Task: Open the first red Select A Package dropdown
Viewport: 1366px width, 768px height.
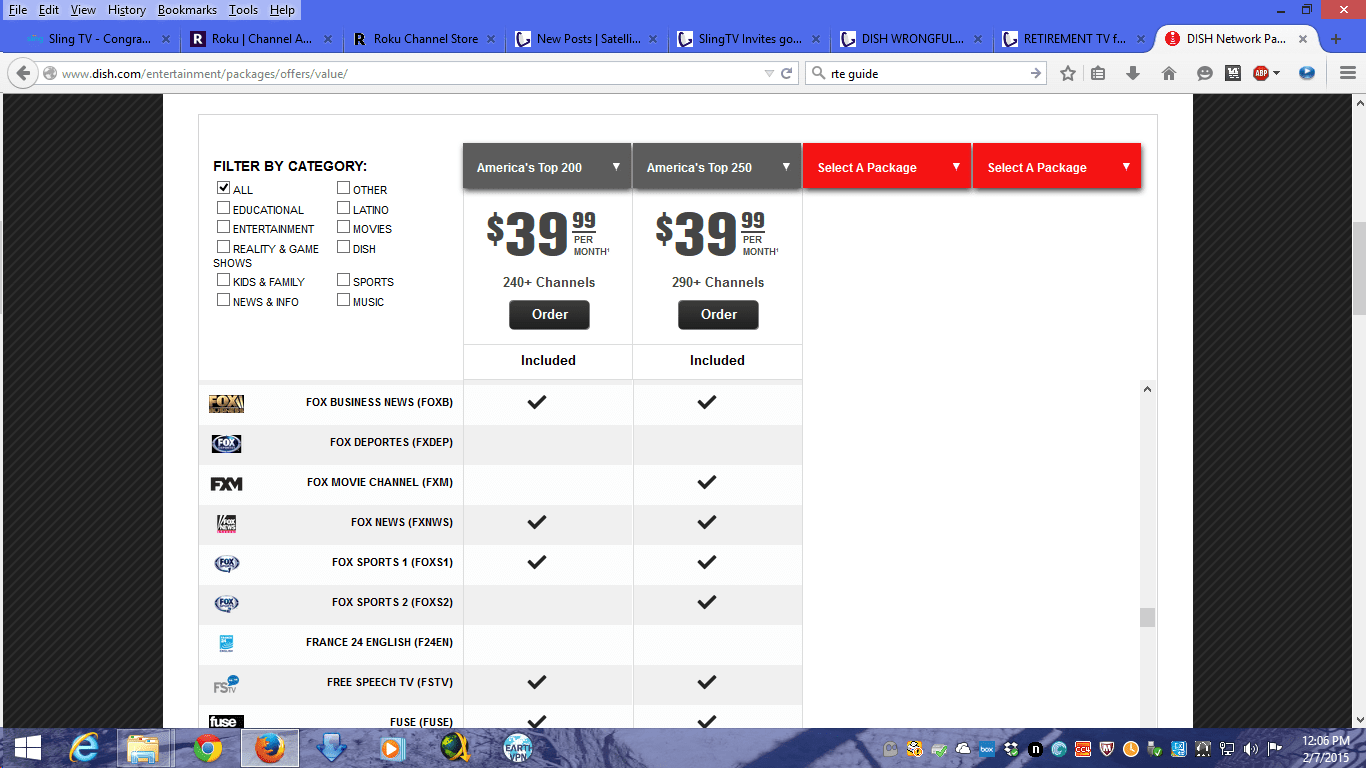Action: [887, 167]
